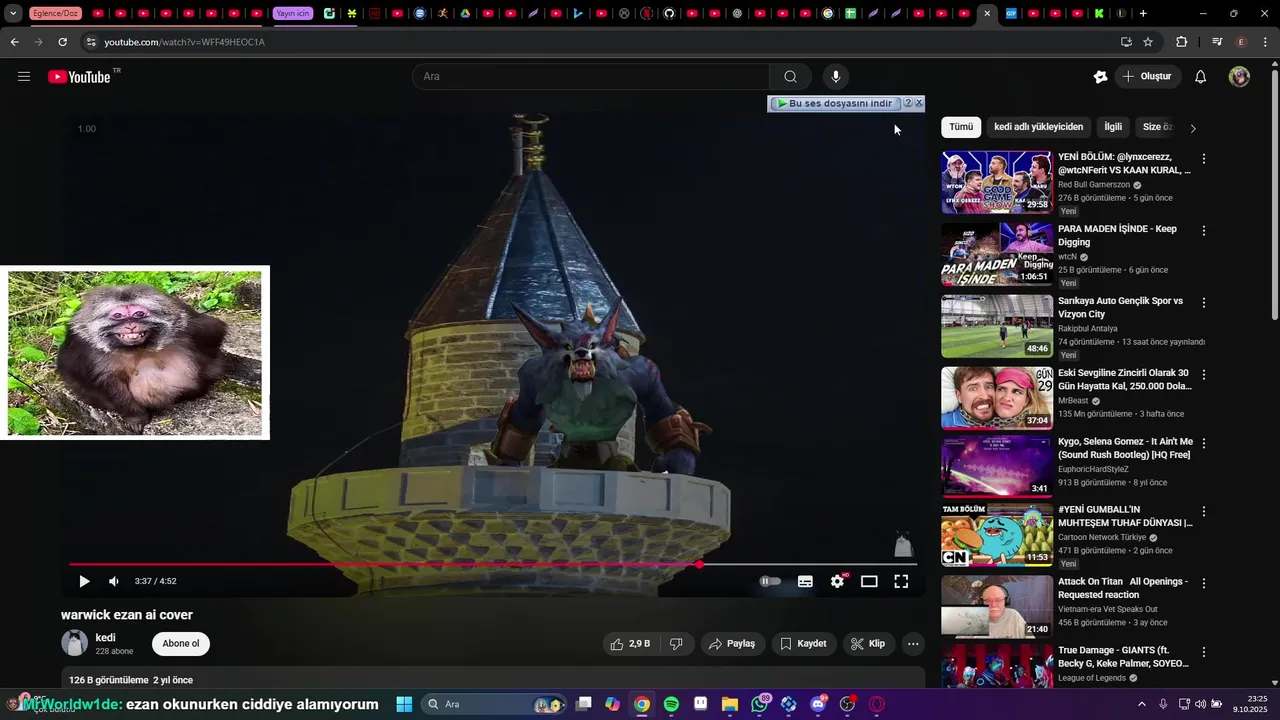Open menu for Gumball video
This screenshot has width=1280, height=720.
pyautogui.click(x=1204, y=512)
